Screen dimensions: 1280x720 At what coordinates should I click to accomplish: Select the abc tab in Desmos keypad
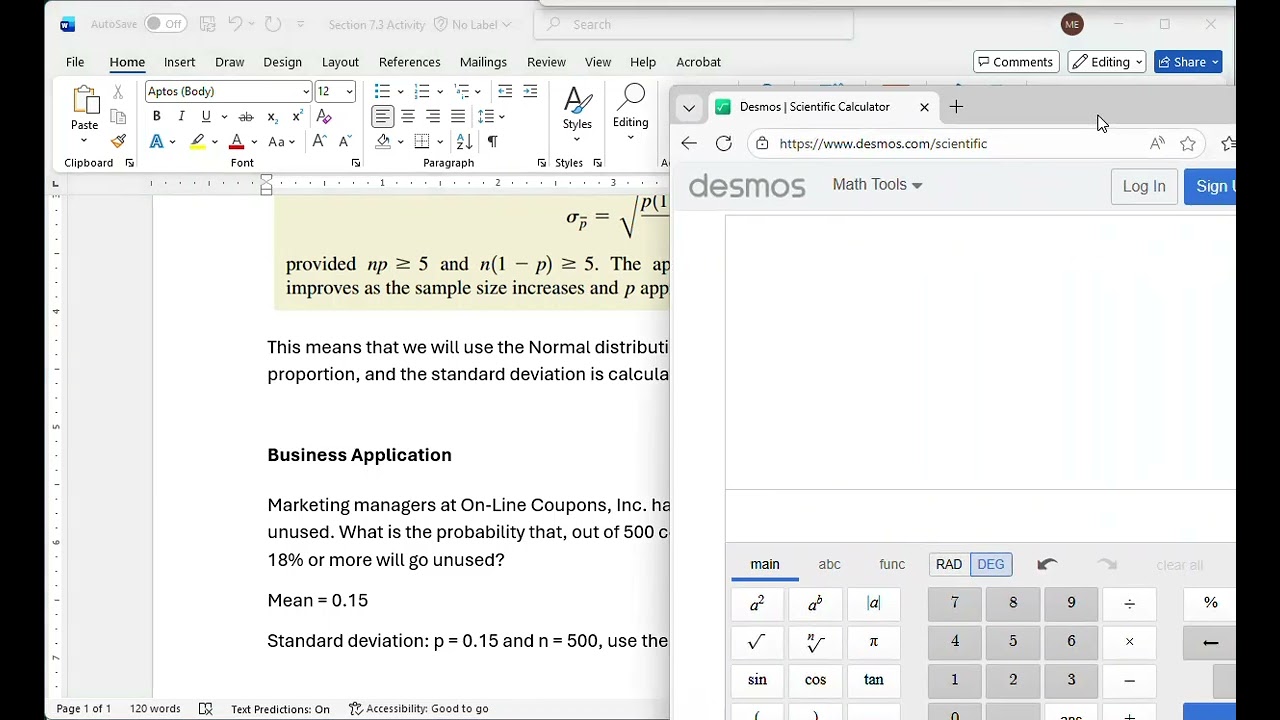[x=829, y=564]
